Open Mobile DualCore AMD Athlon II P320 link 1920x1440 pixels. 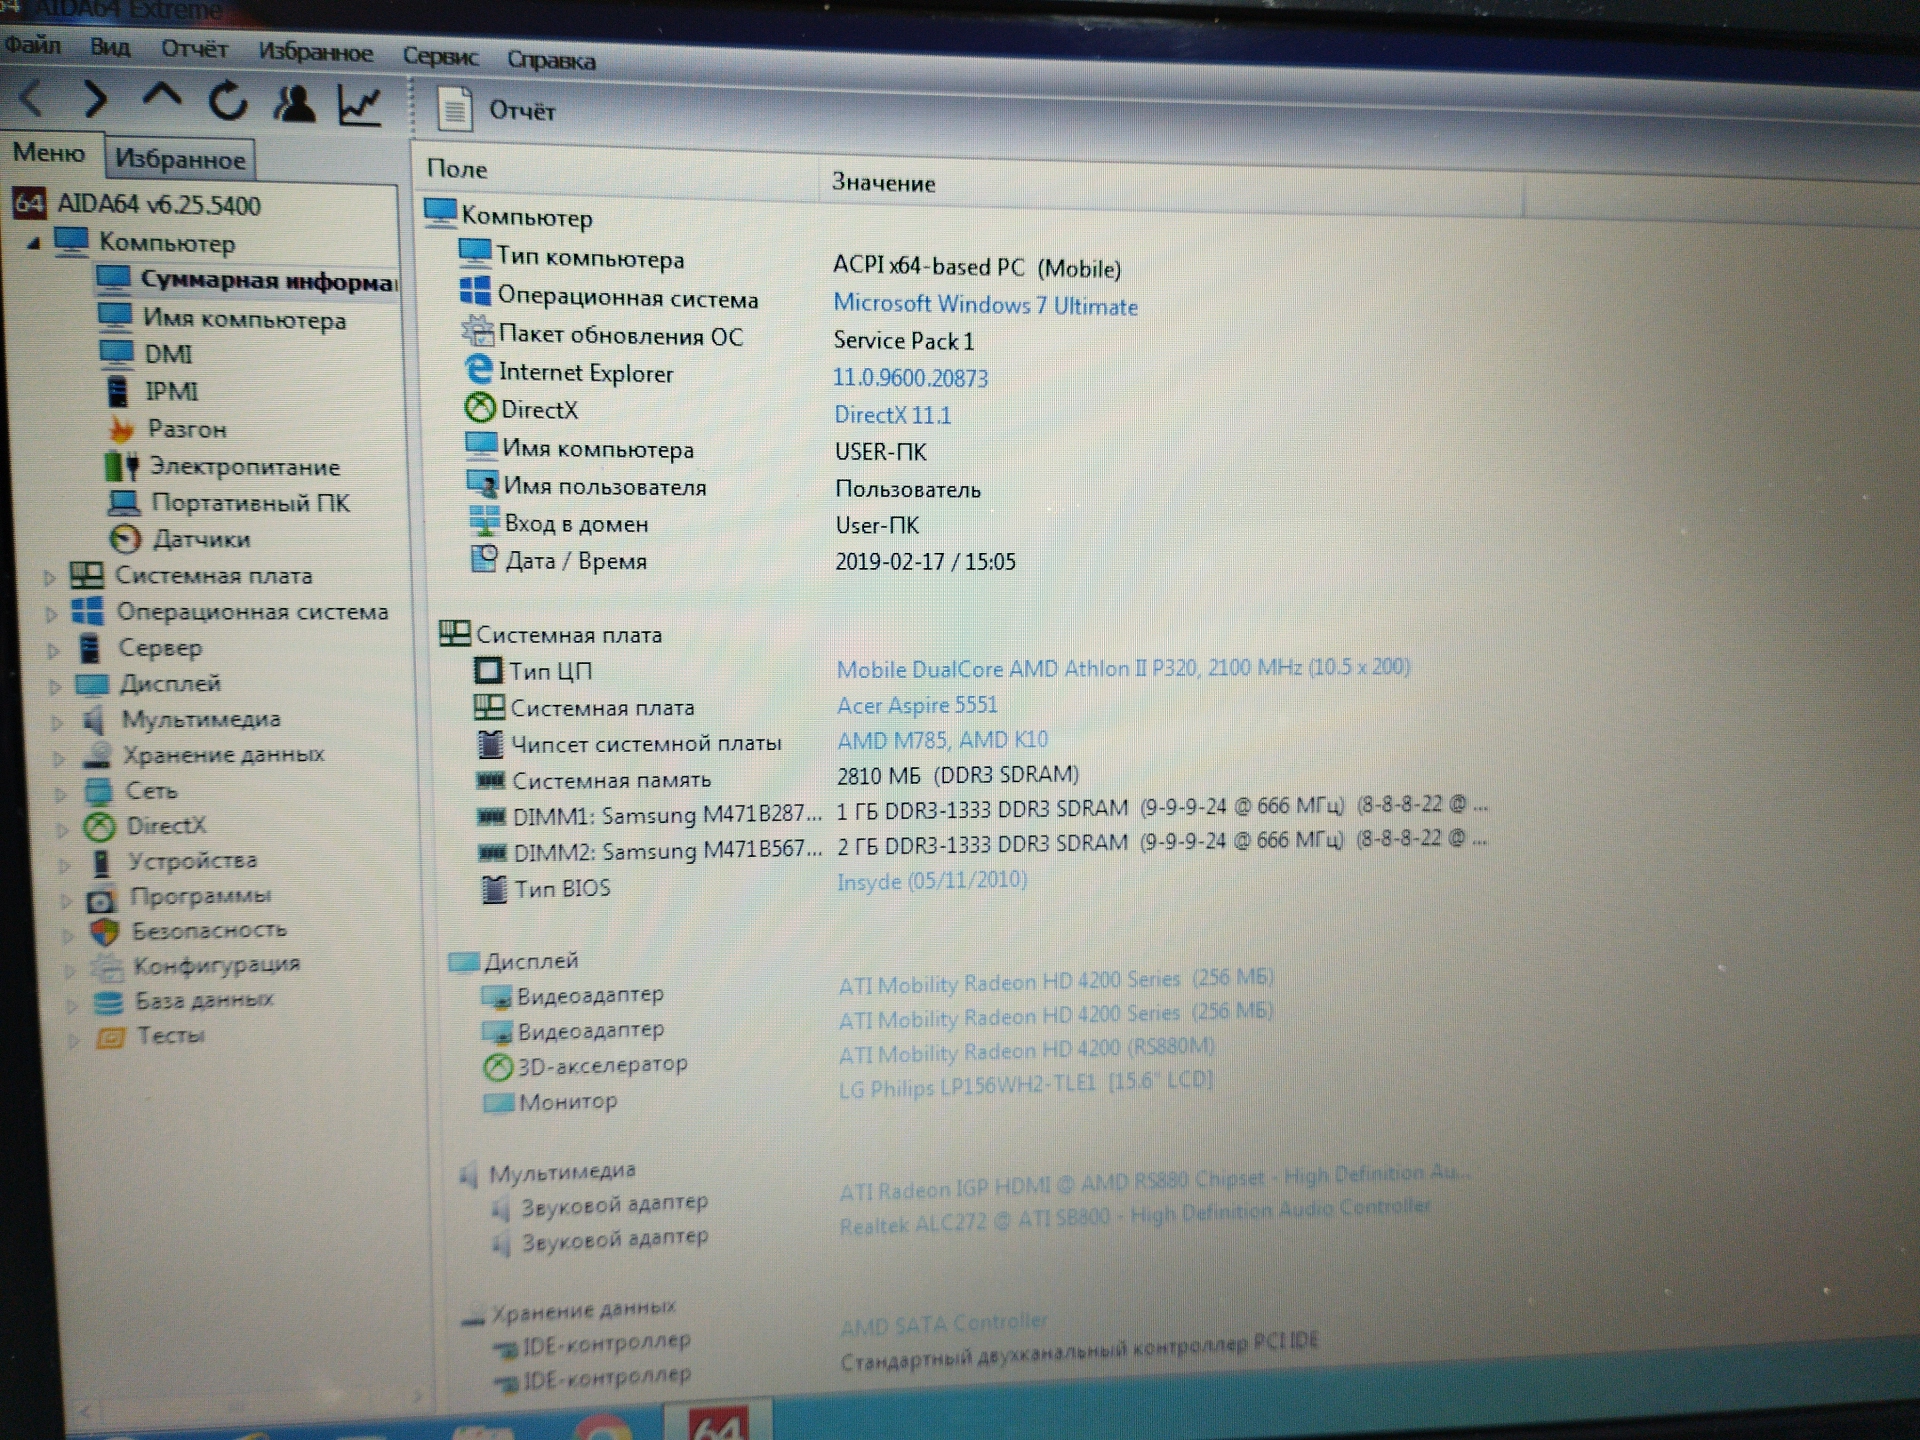coord(1123,668)
